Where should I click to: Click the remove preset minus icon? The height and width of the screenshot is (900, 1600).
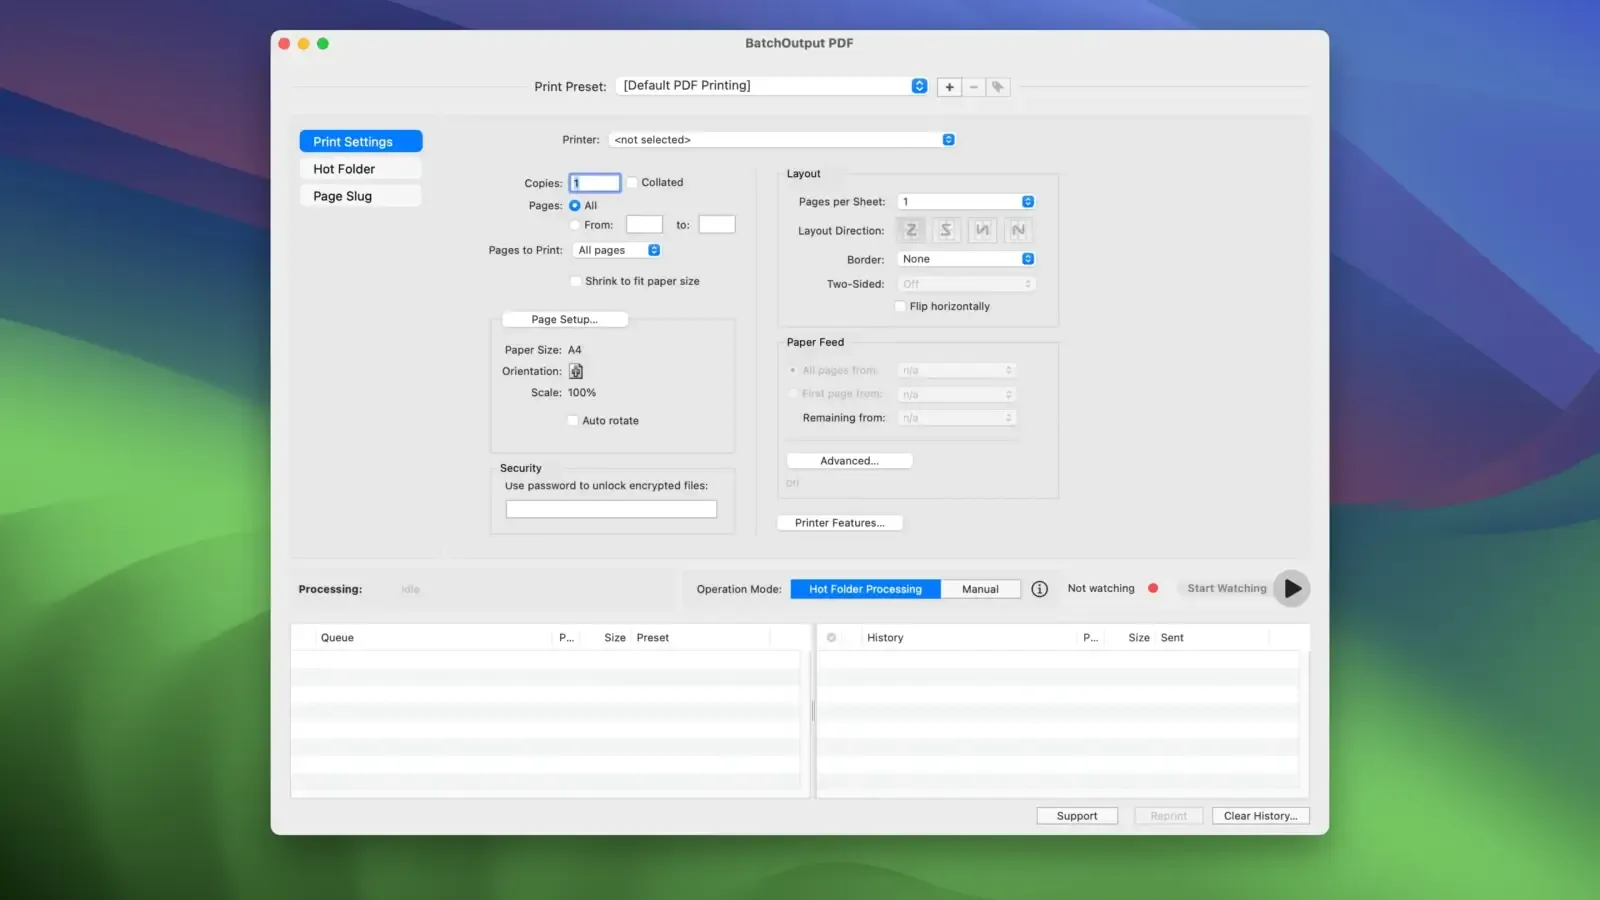[974, 87]
